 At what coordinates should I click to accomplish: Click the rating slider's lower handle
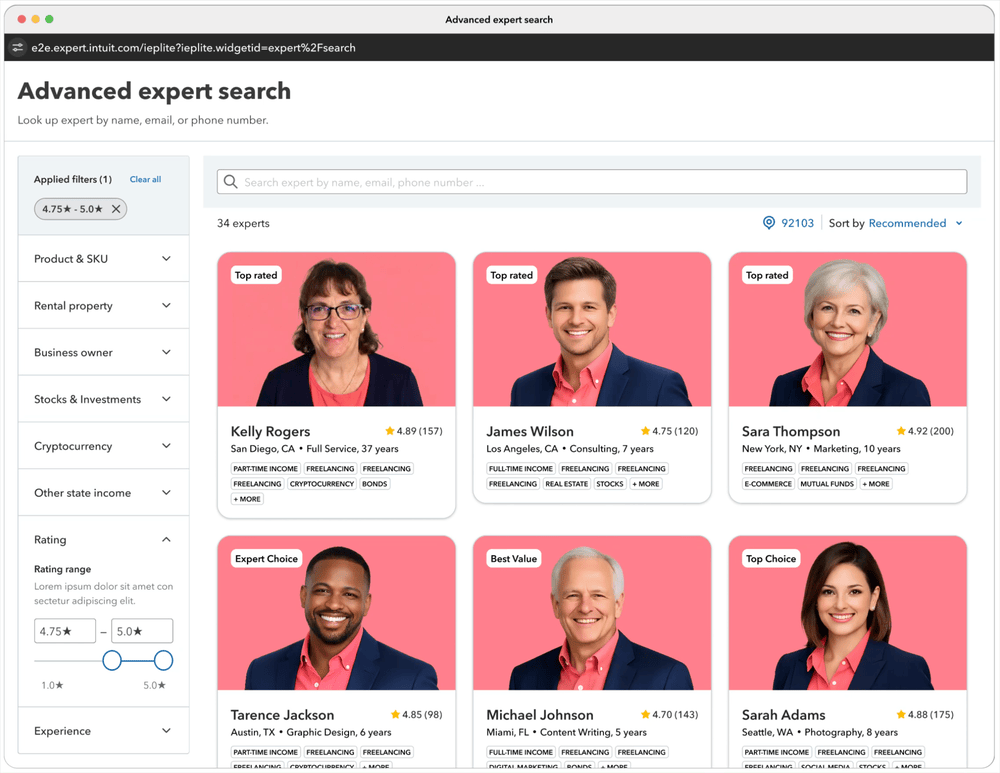pyautogui.click(x=112, y=660)
